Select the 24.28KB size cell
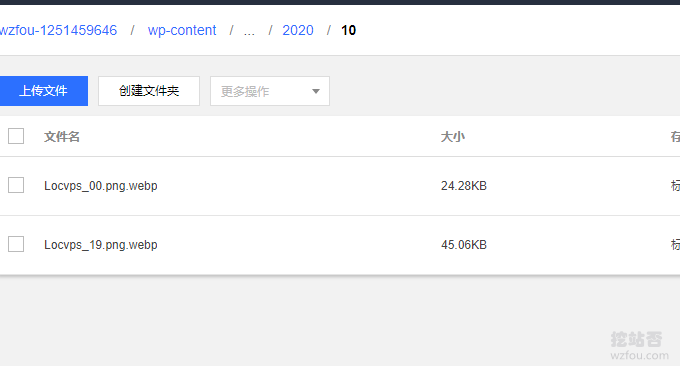Screen dimensions: 680x366 (x=464, y=186)
